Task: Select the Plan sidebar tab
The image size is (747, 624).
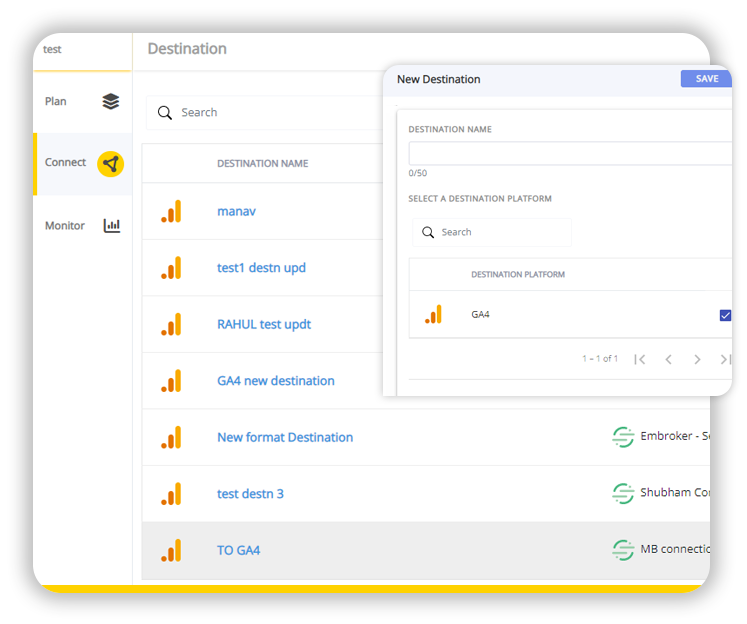Action: point(56,101)
